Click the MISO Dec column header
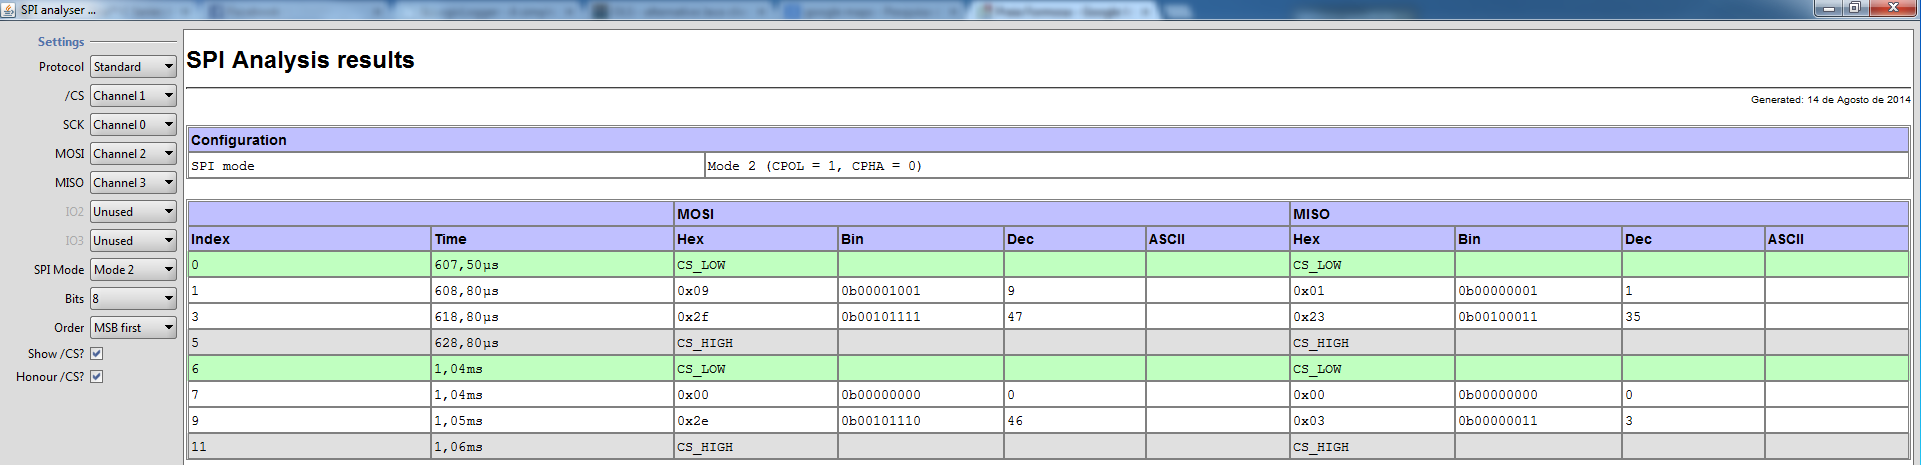 1693,239
